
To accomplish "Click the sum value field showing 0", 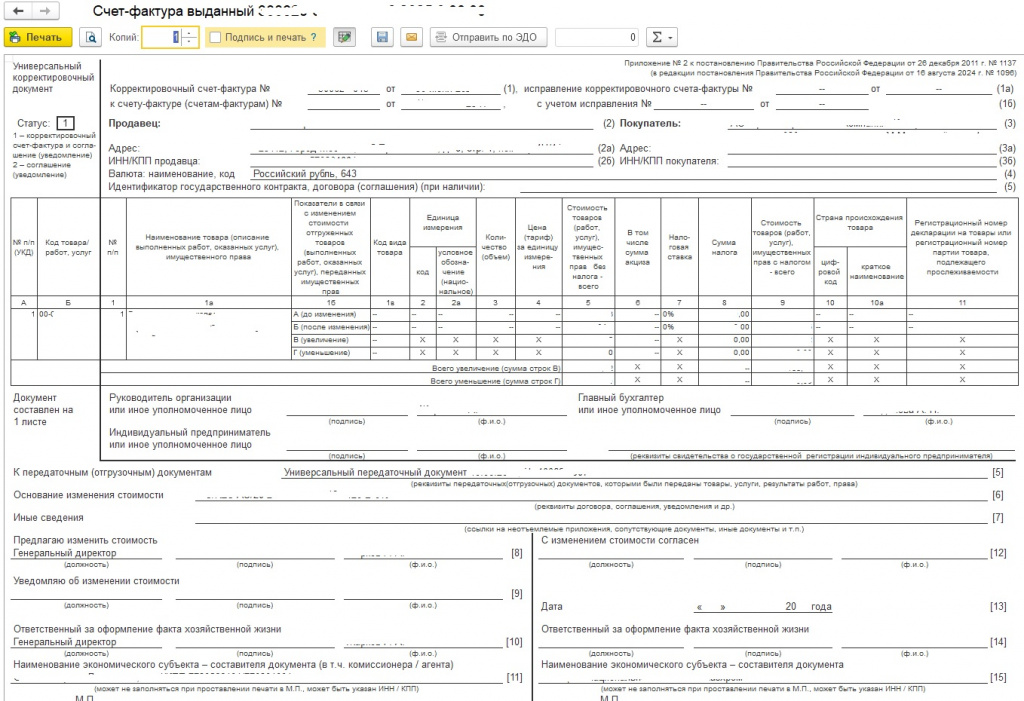I will [x=597, y=37].
